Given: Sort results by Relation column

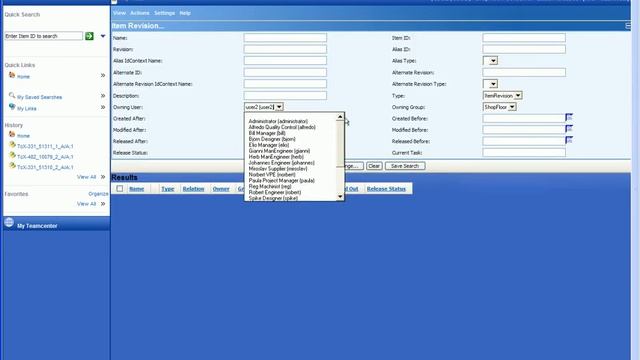Looking at the screenshot, I should coord(193,189).
